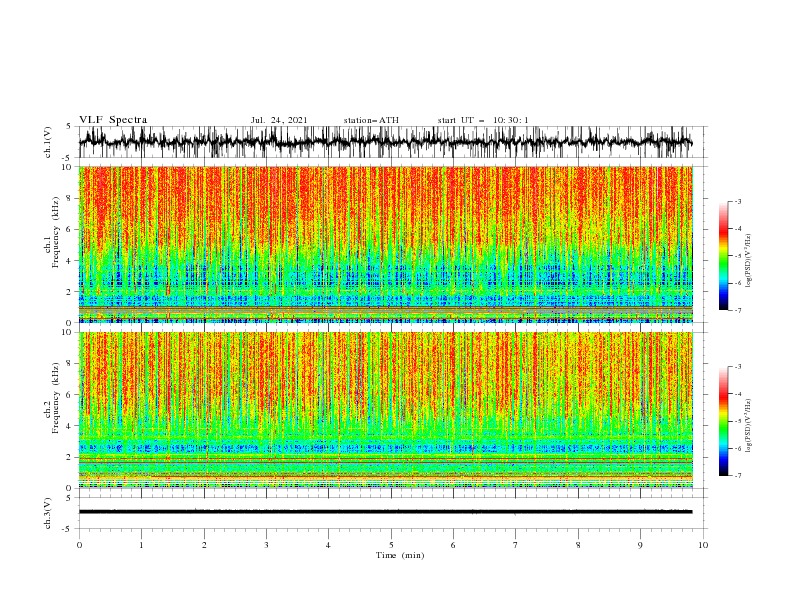This screenshot has width=792, height=612.
Task: Select the date text "Jul. 24, 2021"
Action: (279, 120)
